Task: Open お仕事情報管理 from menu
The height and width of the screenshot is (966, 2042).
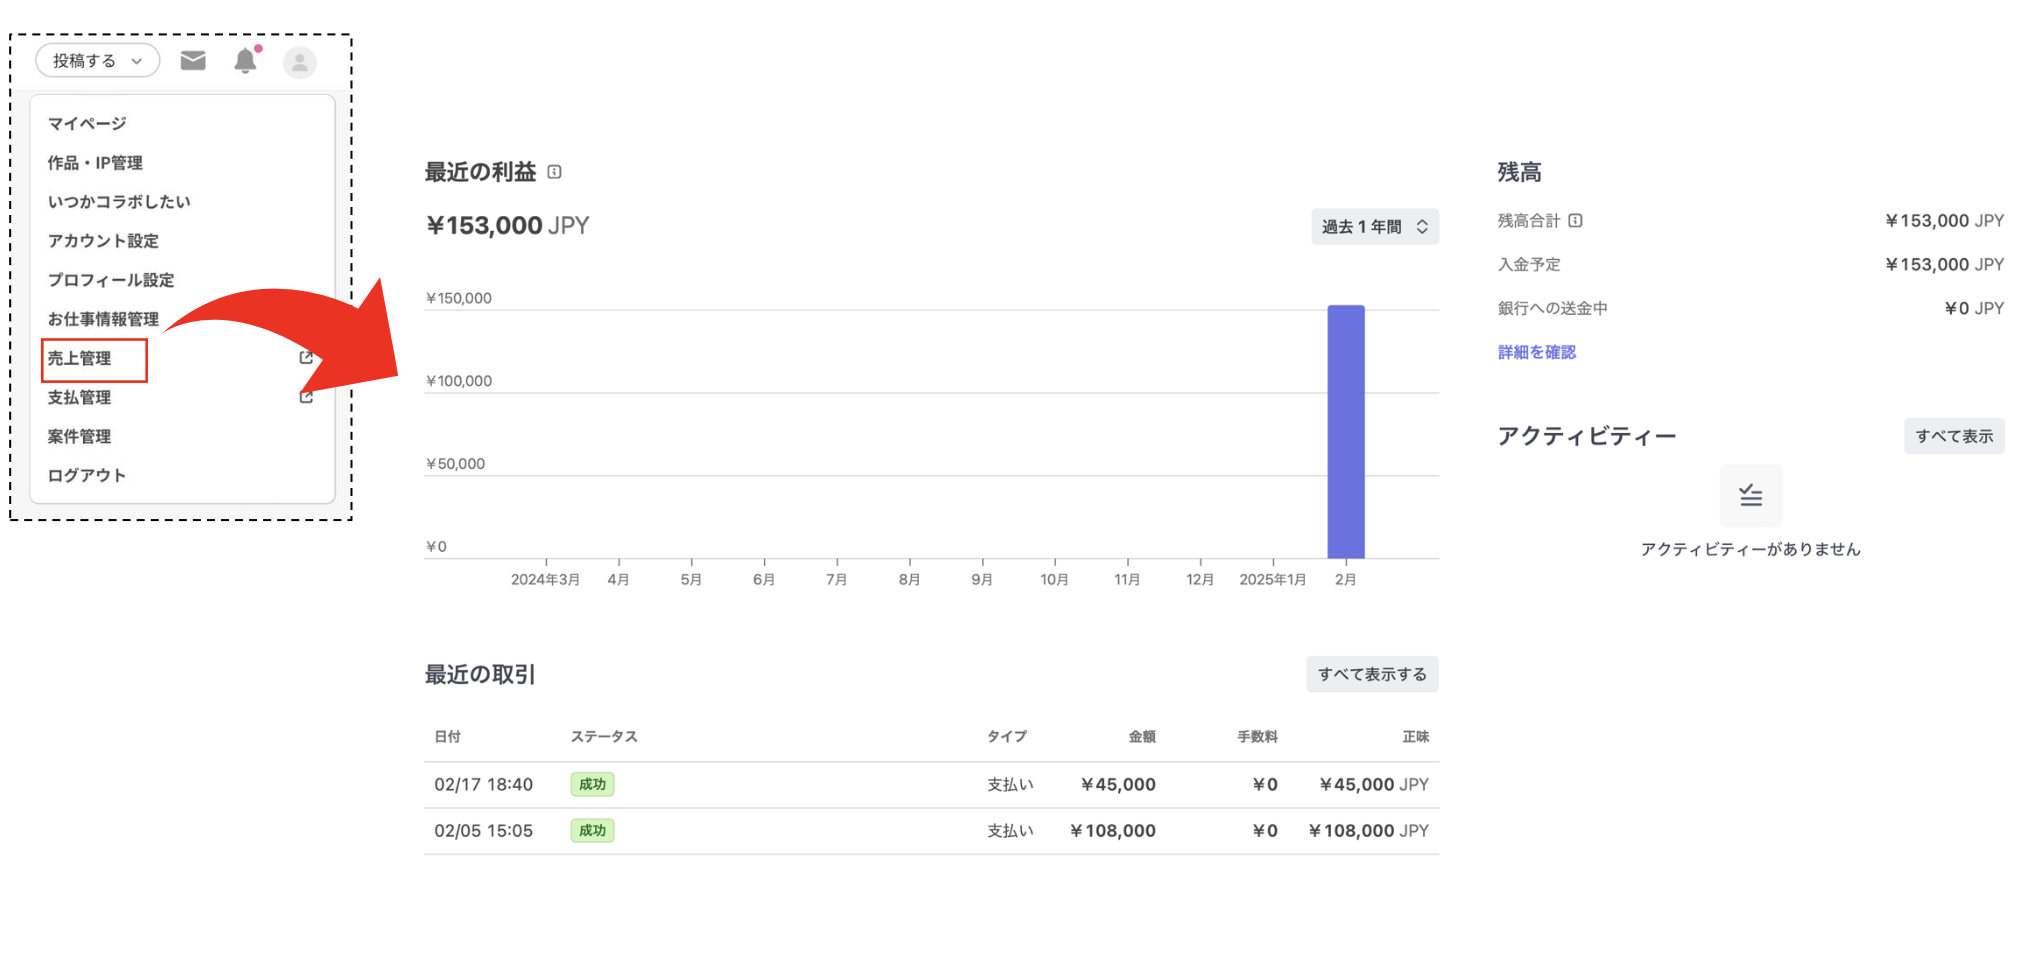Action: pos(103,319)
